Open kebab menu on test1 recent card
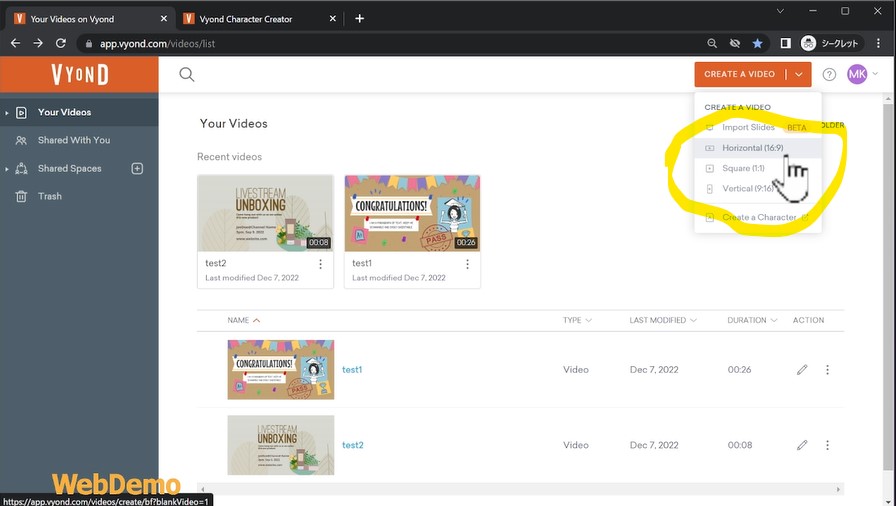This screenshot has width=896, height=506. click(467, 264)
